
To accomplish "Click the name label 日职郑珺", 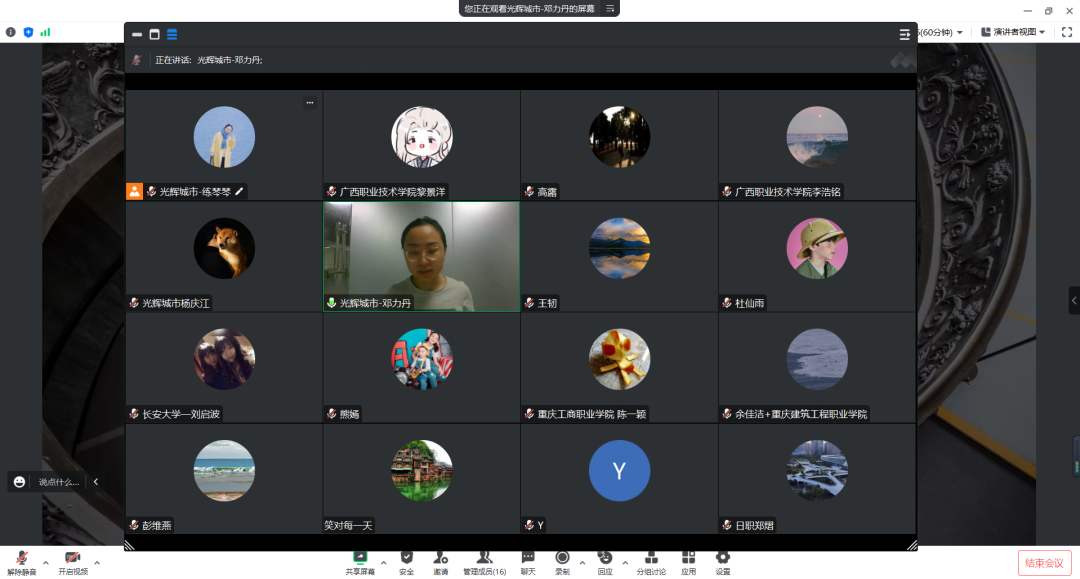I will [x=754, y=526].
